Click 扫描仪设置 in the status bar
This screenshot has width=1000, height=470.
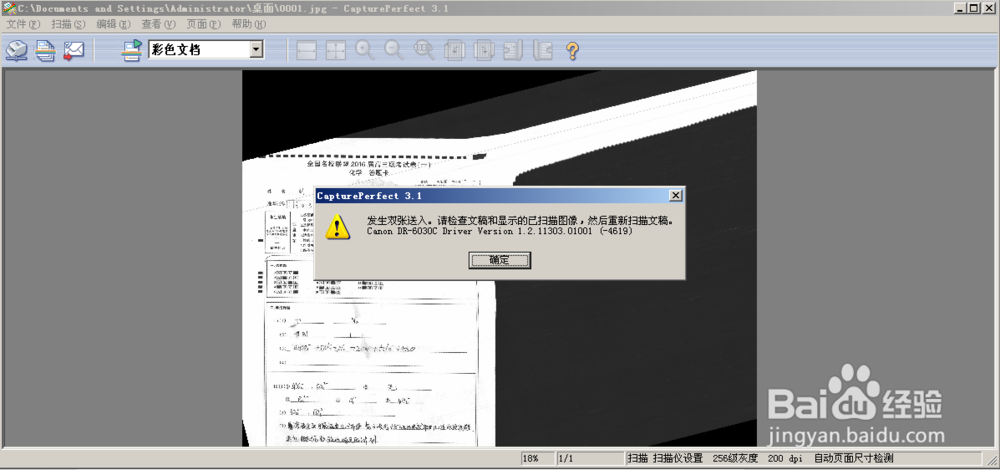(x=677, y=458)
